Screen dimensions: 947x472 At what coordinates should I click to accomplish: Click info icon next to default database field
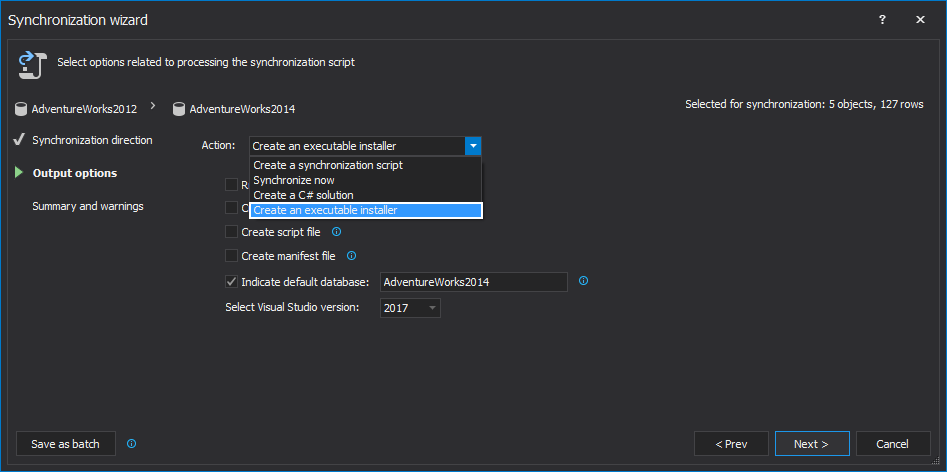click(583, 281)
